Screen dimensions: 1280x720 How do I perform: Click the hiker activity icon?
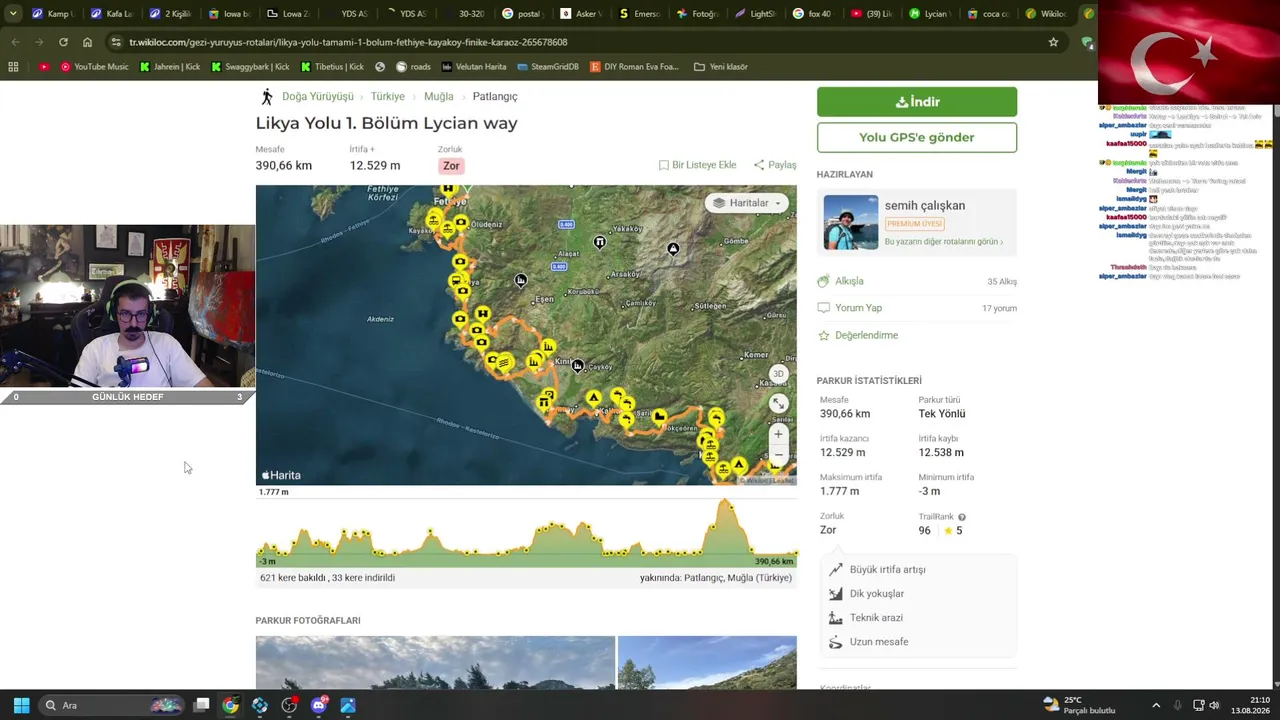tap(267, 97)
